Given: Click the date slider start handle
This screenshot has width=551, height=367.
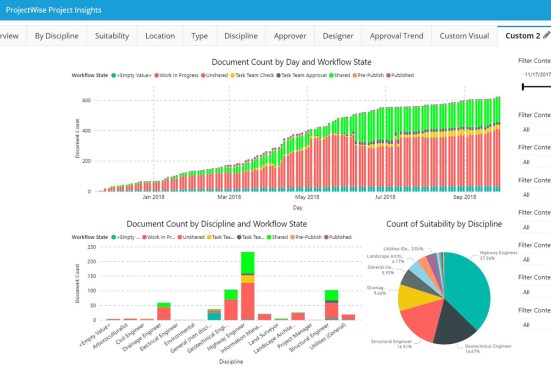Looking at the screenshot, I should point(523,86).
